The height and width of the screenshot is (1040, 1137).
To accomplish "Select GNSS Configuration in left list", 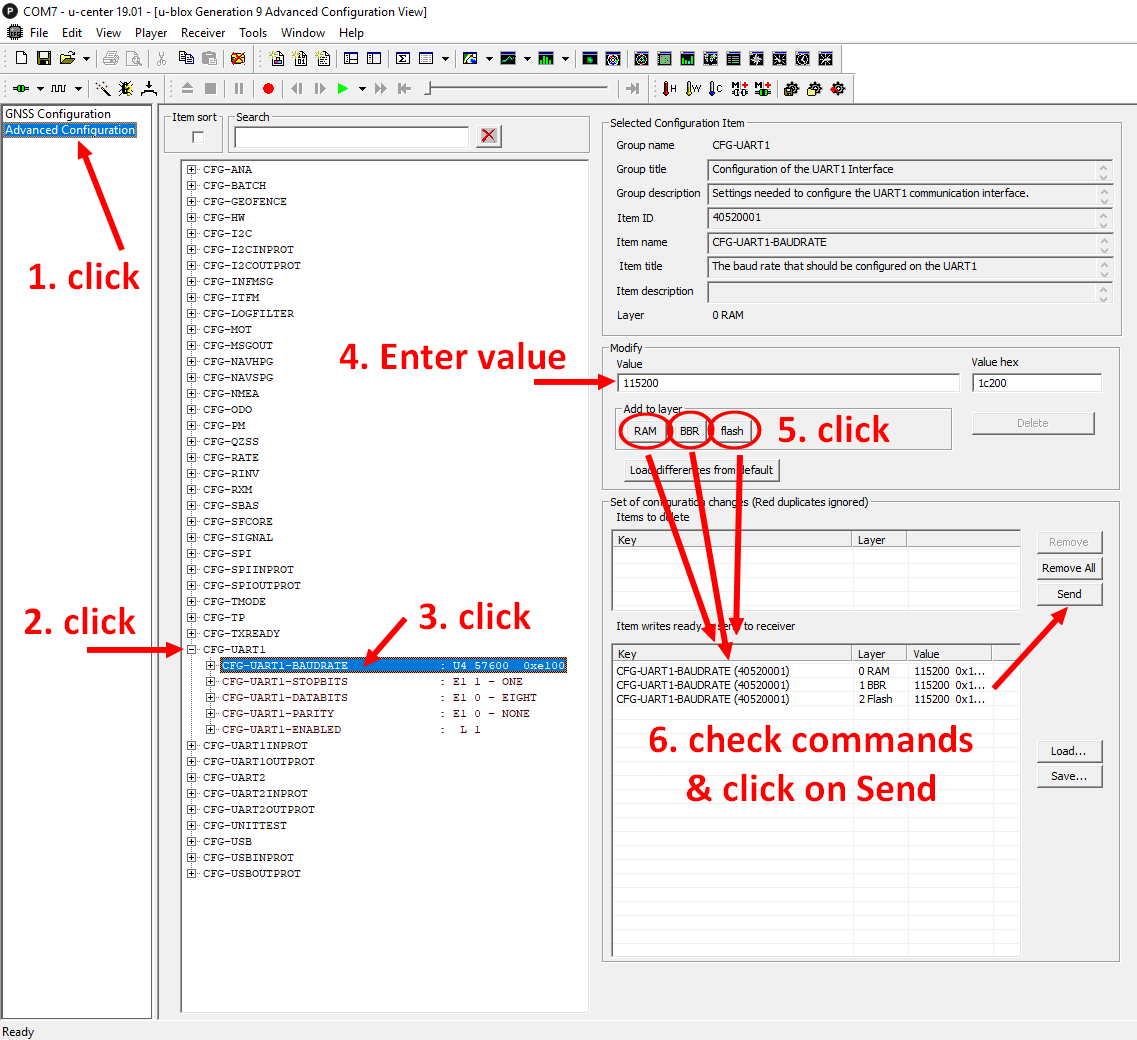I will coord(58,114).
